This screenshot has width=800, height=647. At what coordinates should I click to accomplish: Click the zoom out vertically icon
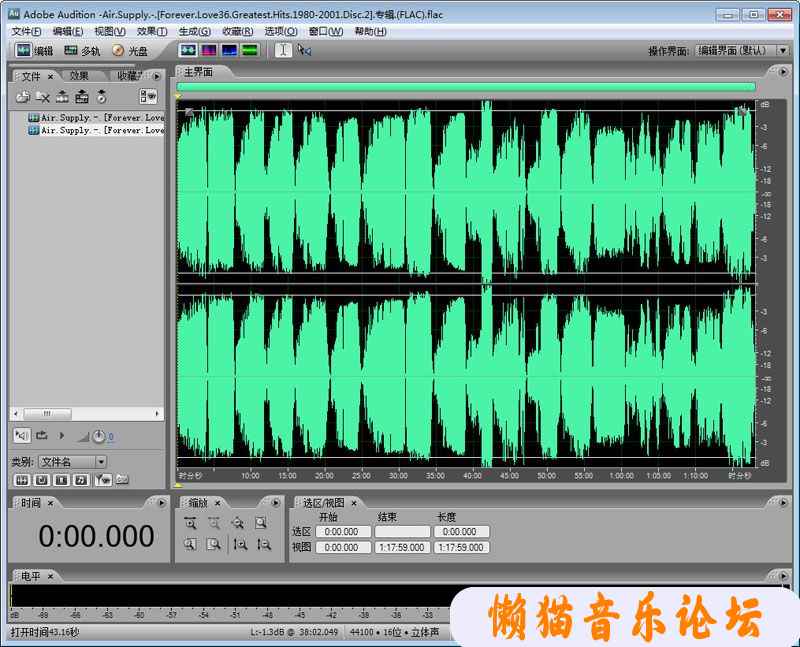(264, 544)
